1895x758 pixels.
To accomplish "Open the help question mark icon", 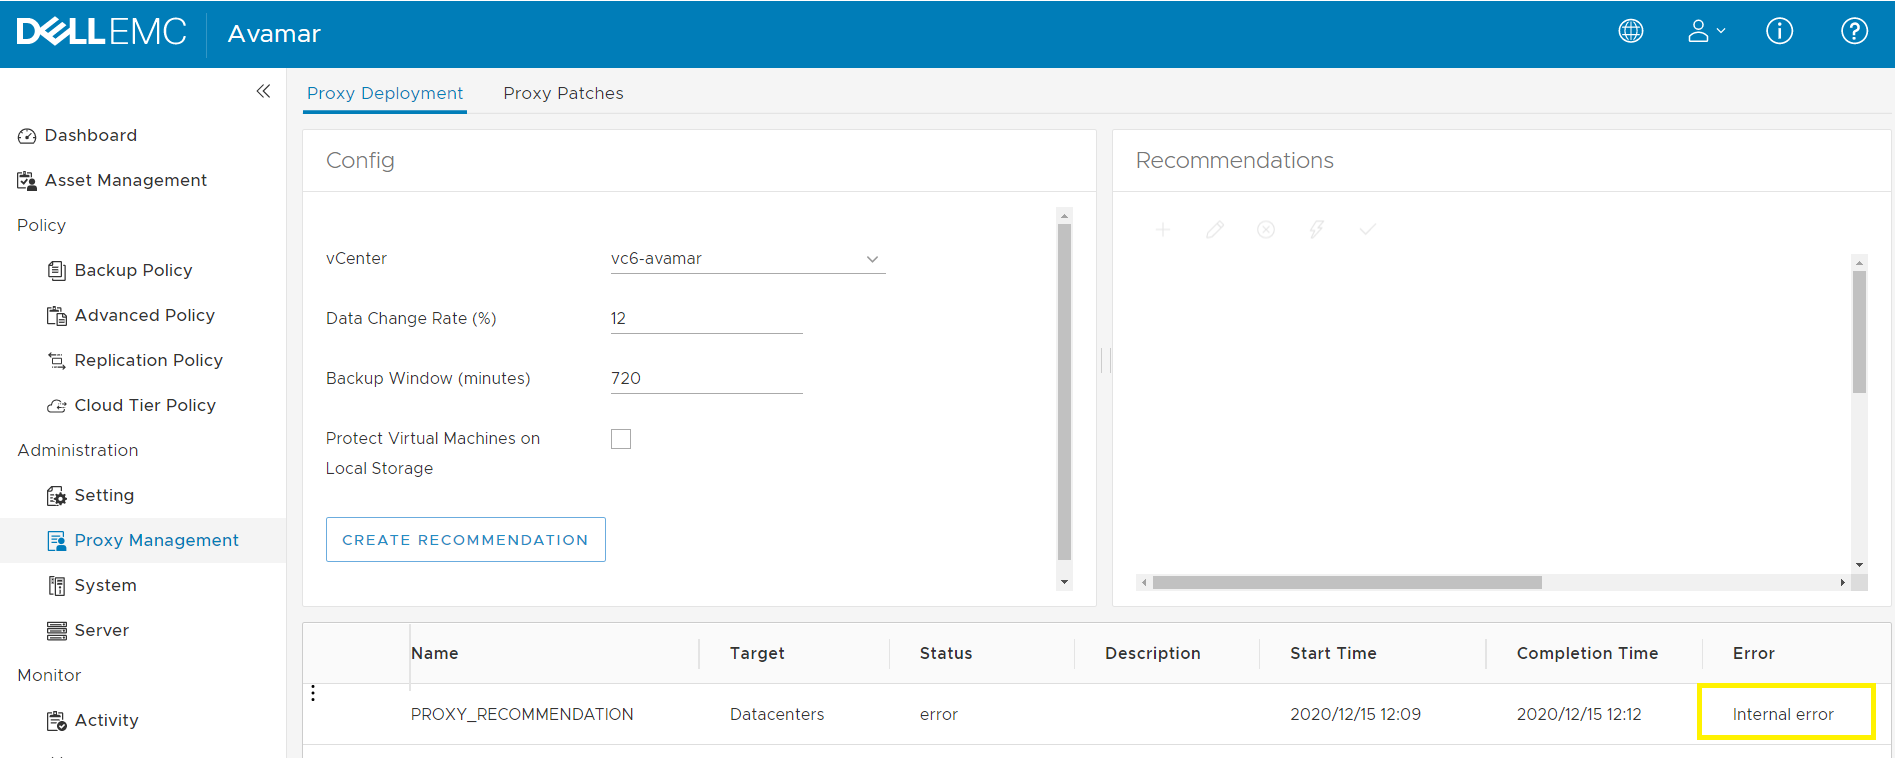I will (x=1854, y=32).
